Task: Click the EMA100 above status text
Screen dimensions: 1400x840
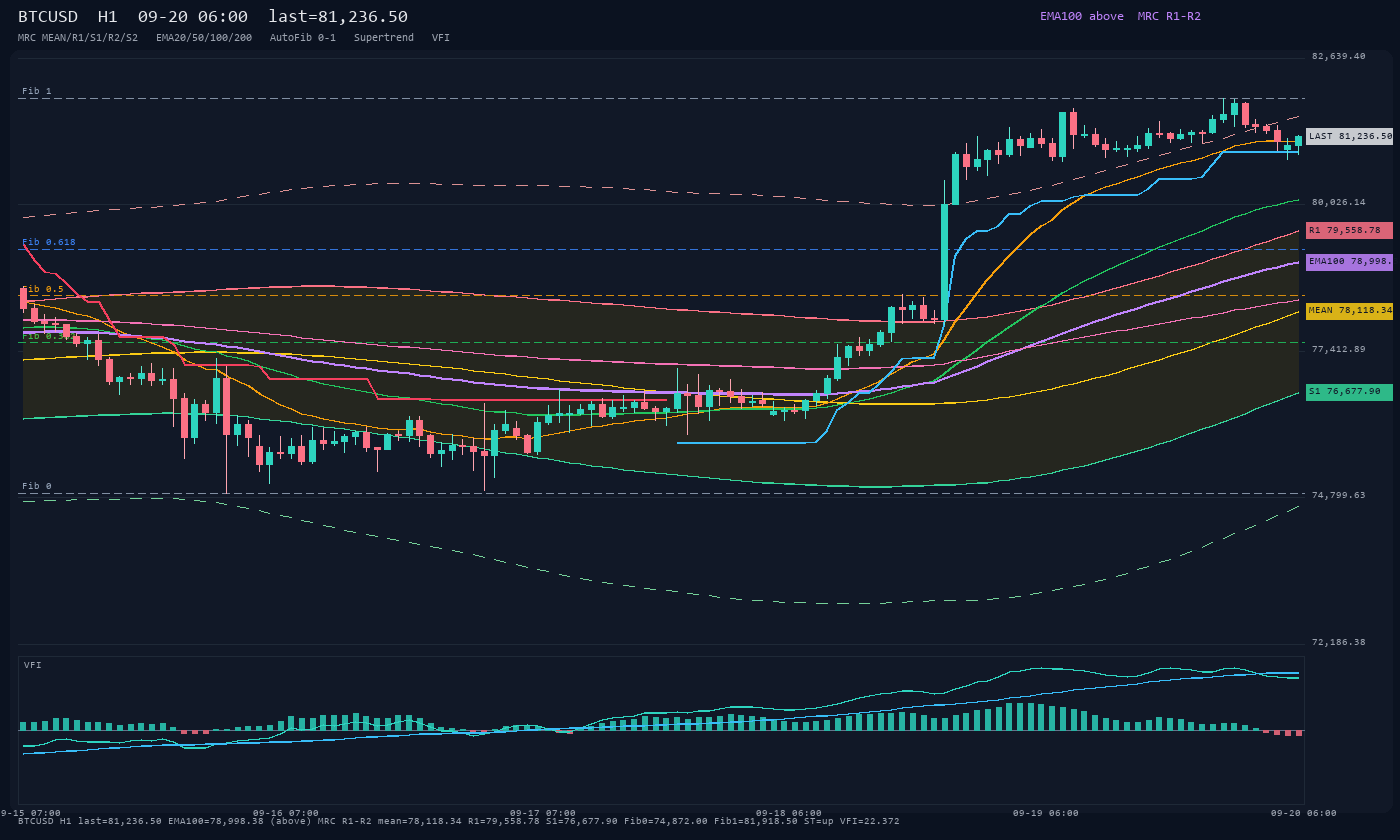Action: [1081, 16]
